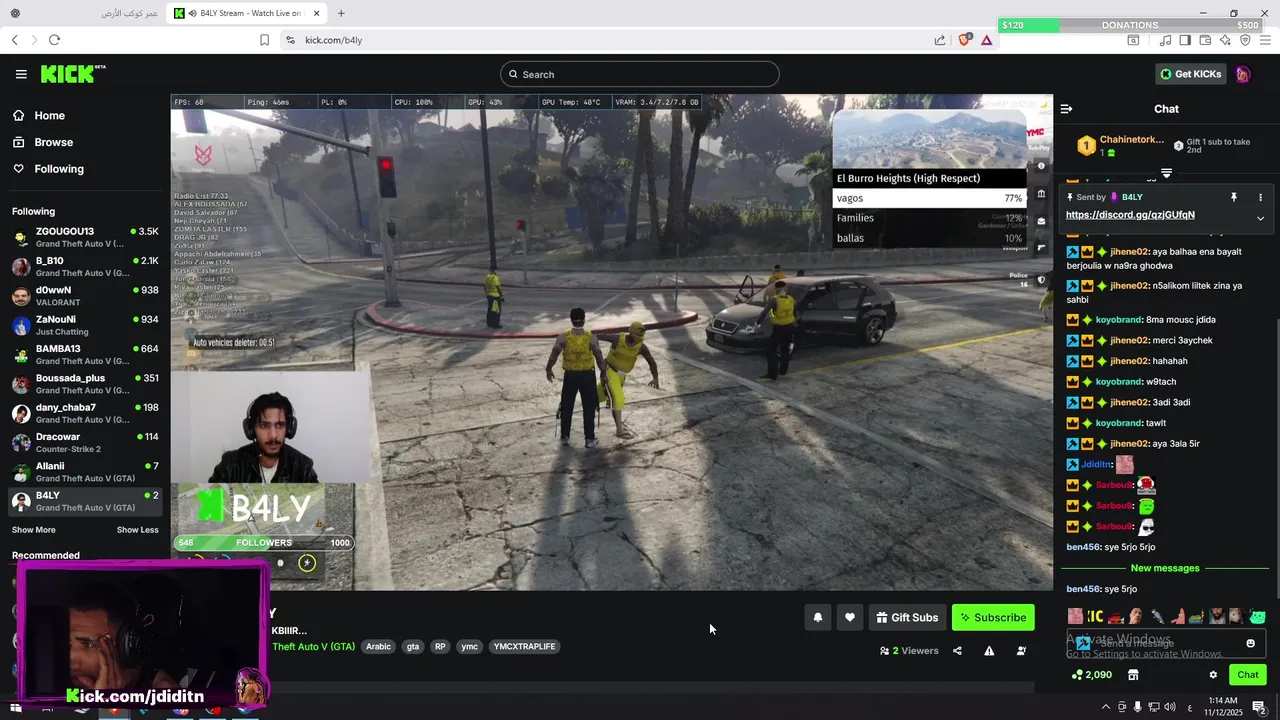Click the 2,090 channel points balance
Viewport: 1280px width, 720px height.
point(1091,675)
